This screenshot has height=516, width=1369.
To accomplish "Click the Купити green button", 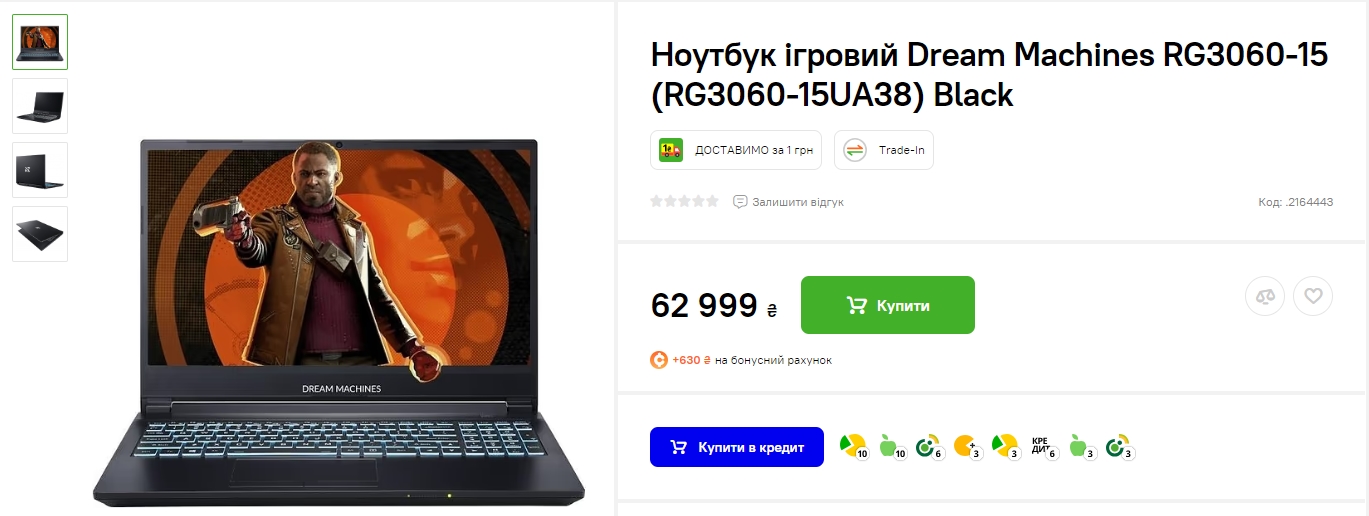I will (888, 305).
